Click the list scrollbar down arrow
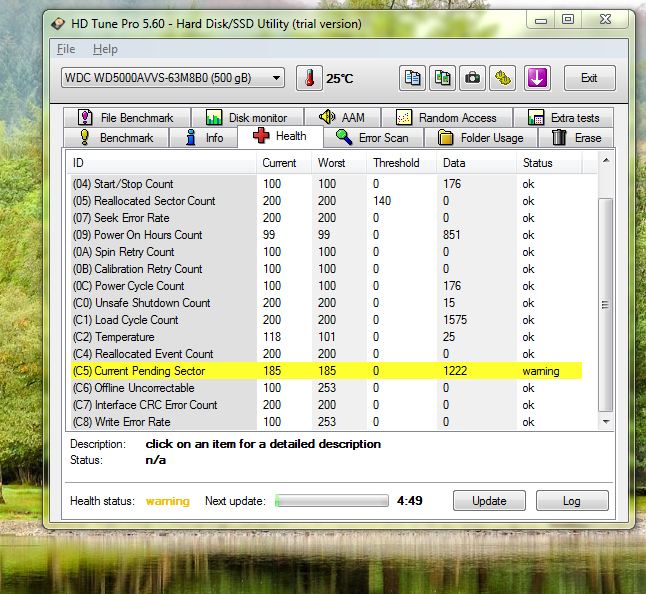This screenshot has width=646, height=594. tap(606, 421)
